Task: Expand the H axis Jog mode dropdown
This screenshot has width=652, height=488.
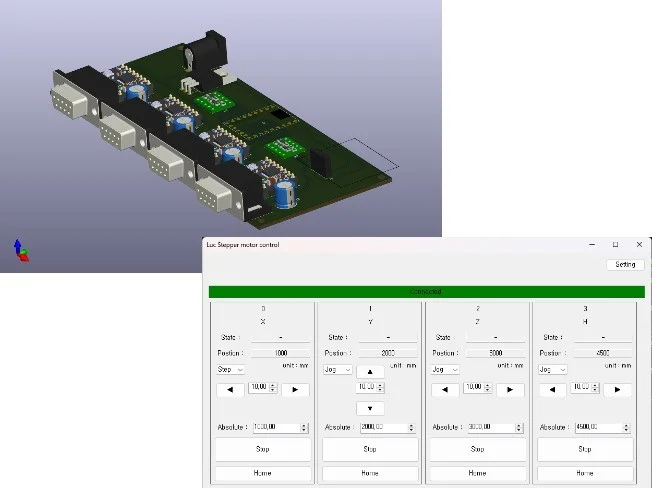Action: [552, 369]
